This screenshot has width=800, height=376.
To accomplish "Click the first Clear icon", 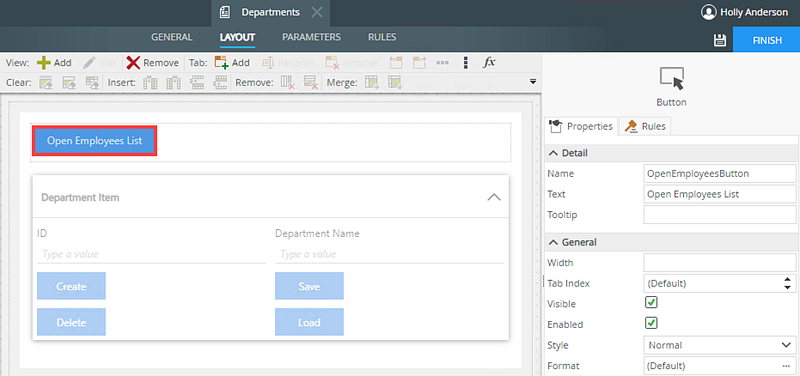I will (46, 82).
